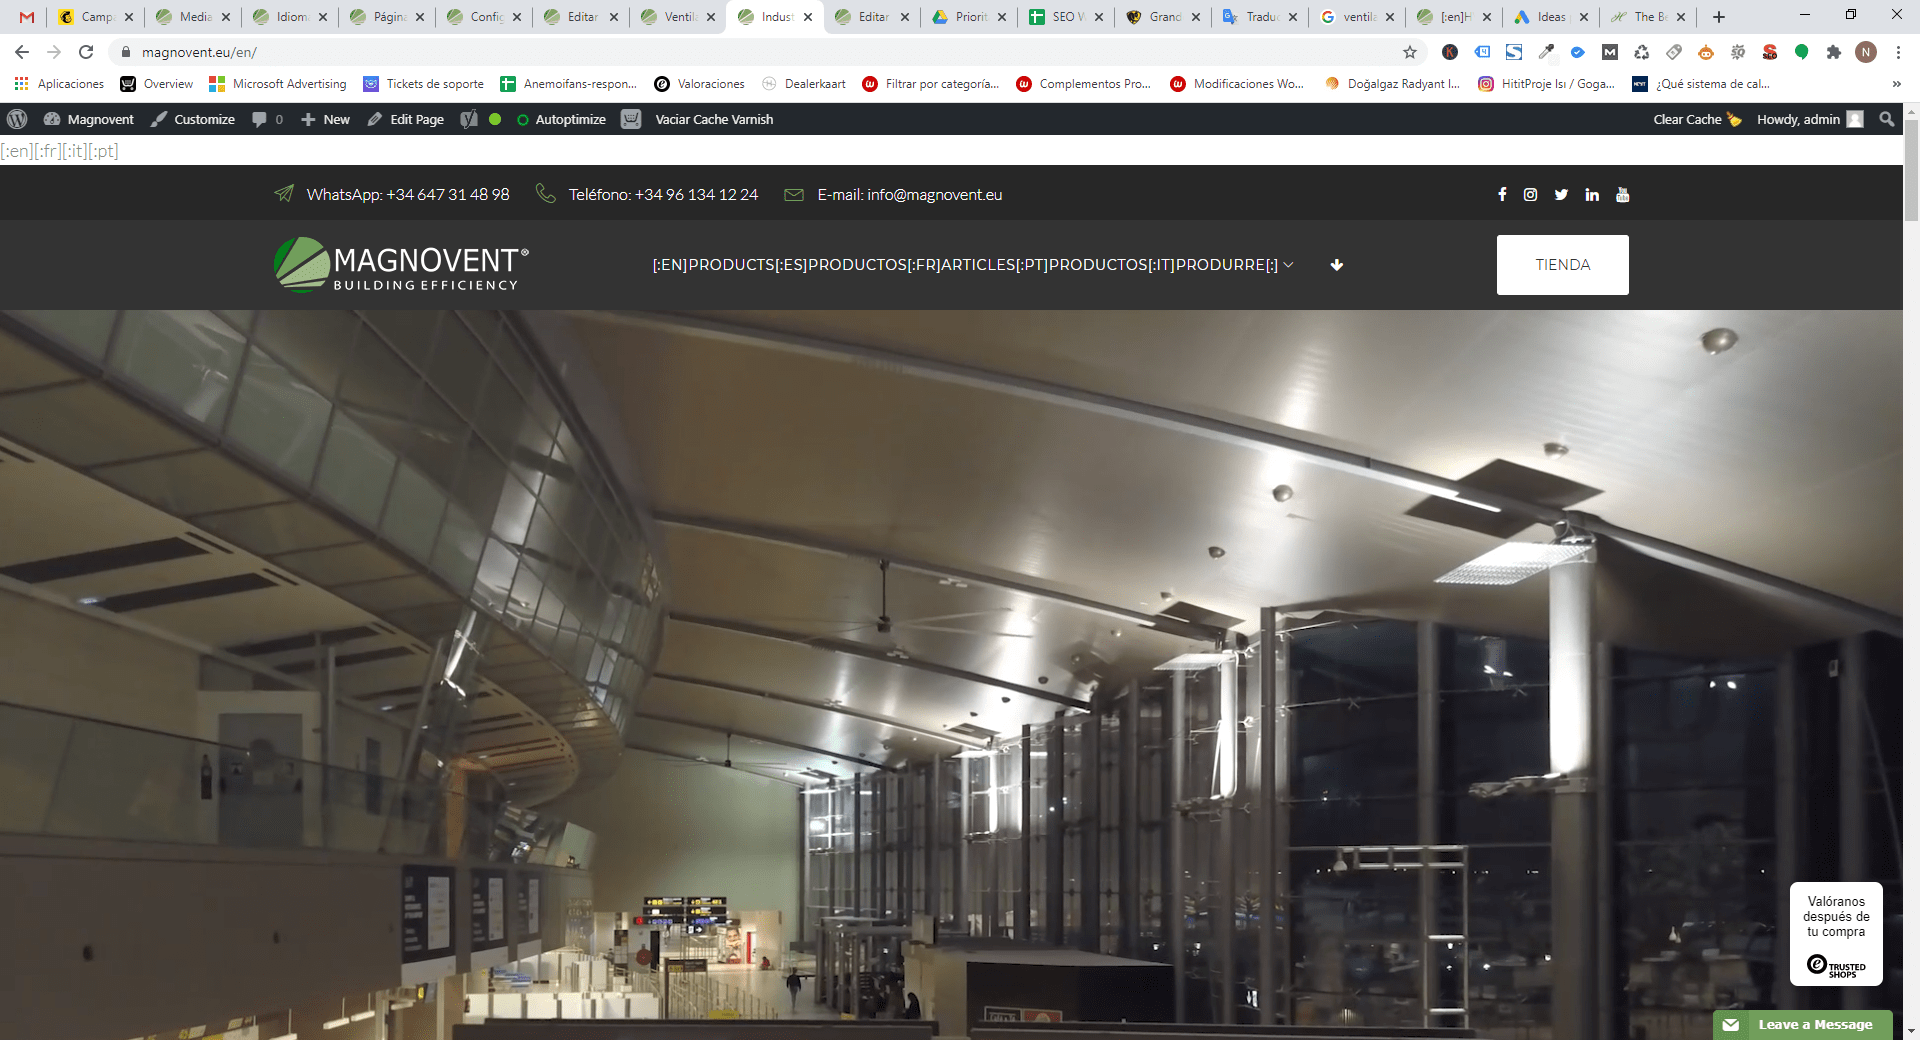Close the Ventil browser tab

coord(711,17)
